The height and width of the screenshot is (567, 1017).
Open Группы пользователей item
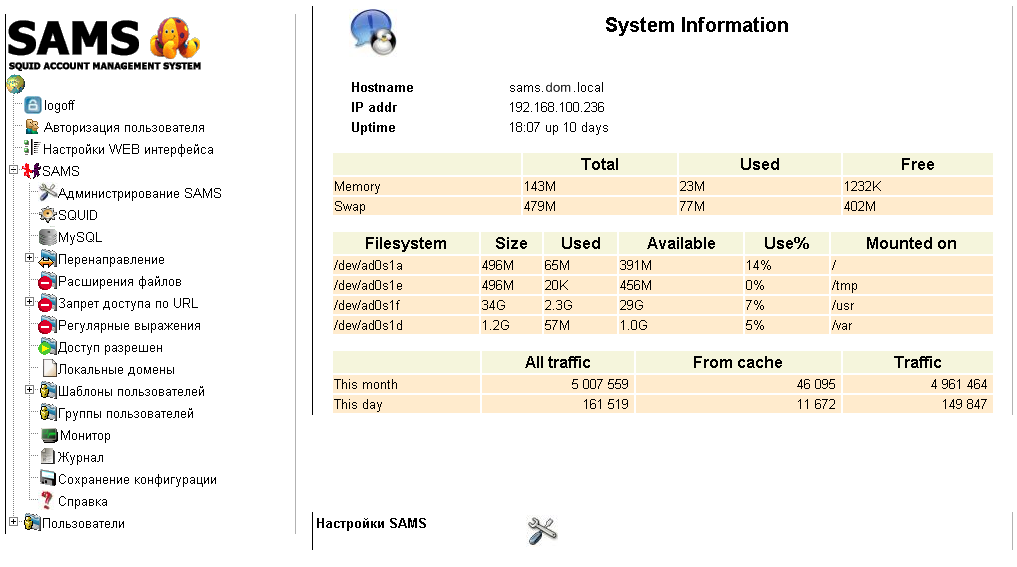pos(126,414)
